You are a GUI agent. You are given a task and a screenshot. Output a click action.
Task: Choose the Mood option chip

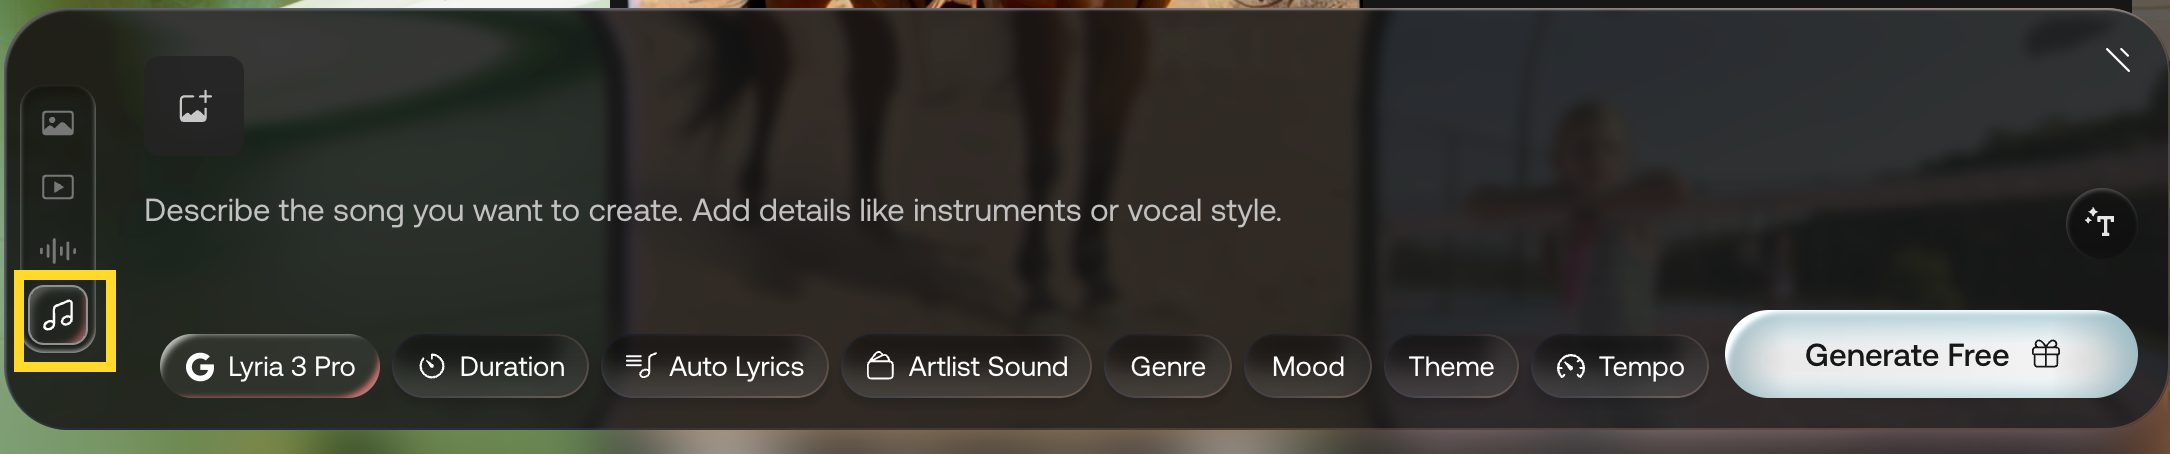coord(1308,367)
